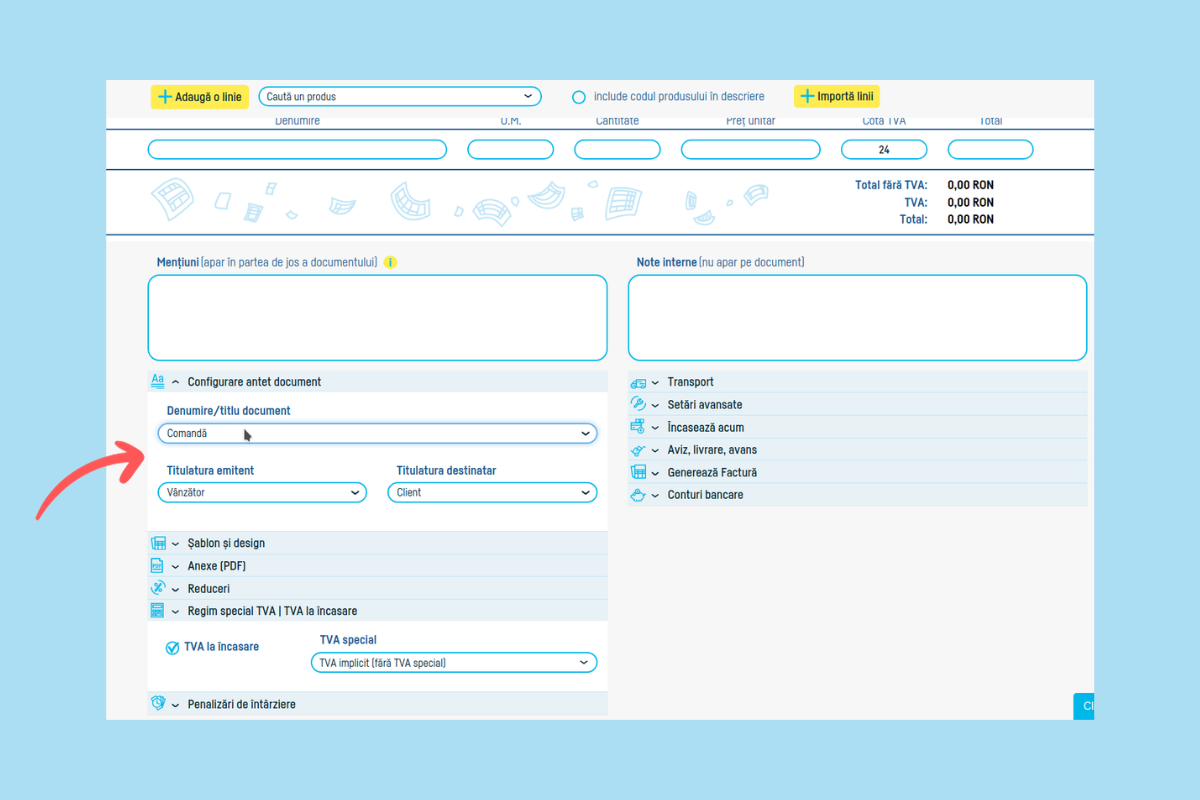Click inside the Note interne text area
This screenshot has width=1200, height=800.
point(857,318)
